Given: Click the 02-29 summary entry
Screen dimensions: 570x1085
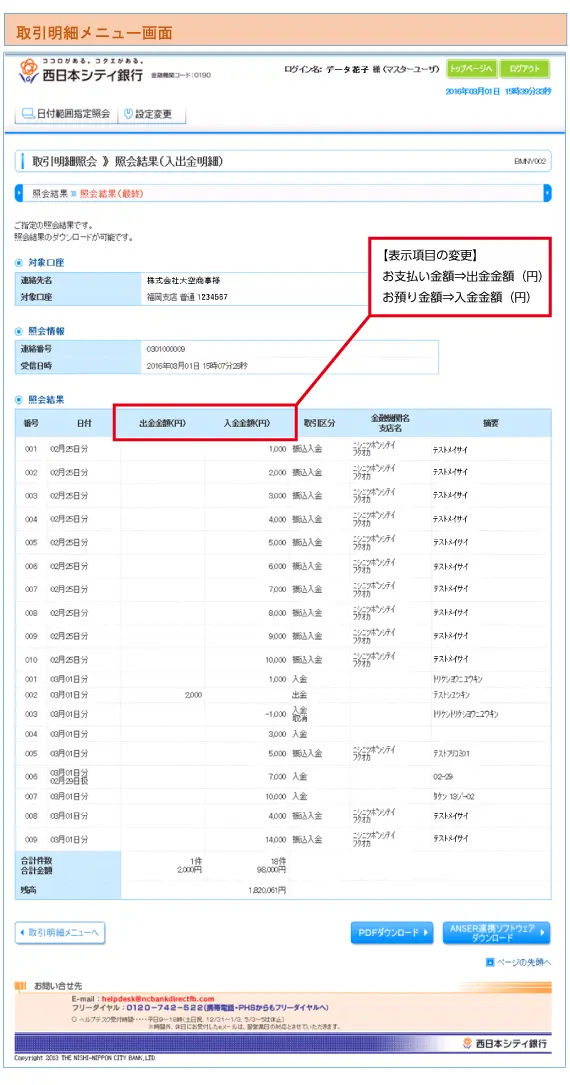Looking at the screenshot, I should tap(443, 777).
